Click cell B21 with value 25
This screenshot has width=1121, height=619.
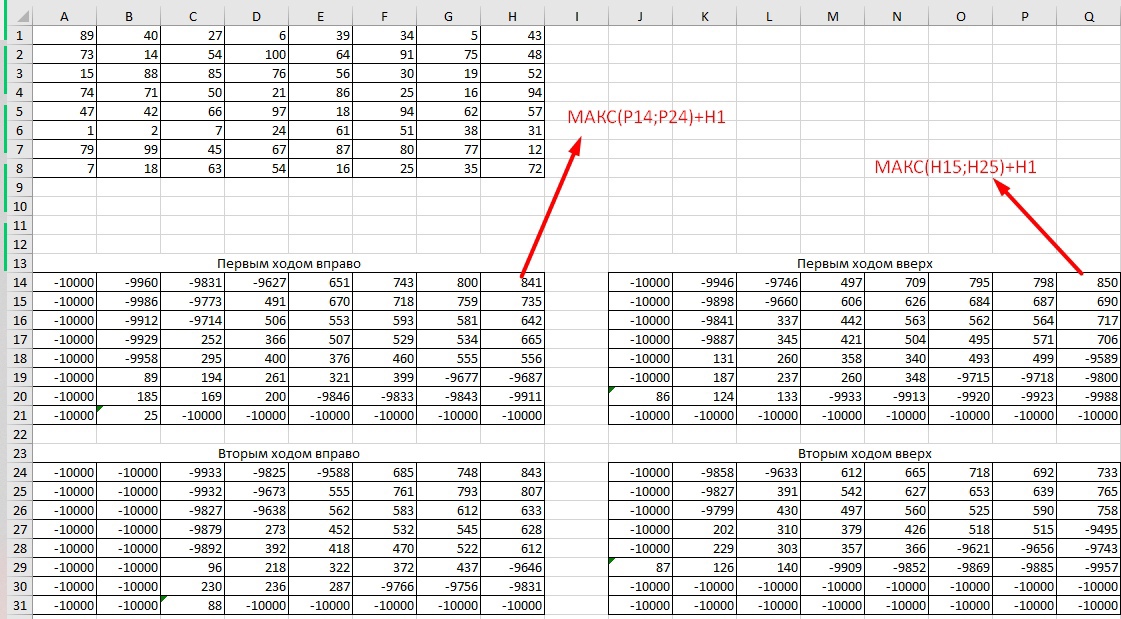point(129,416)
